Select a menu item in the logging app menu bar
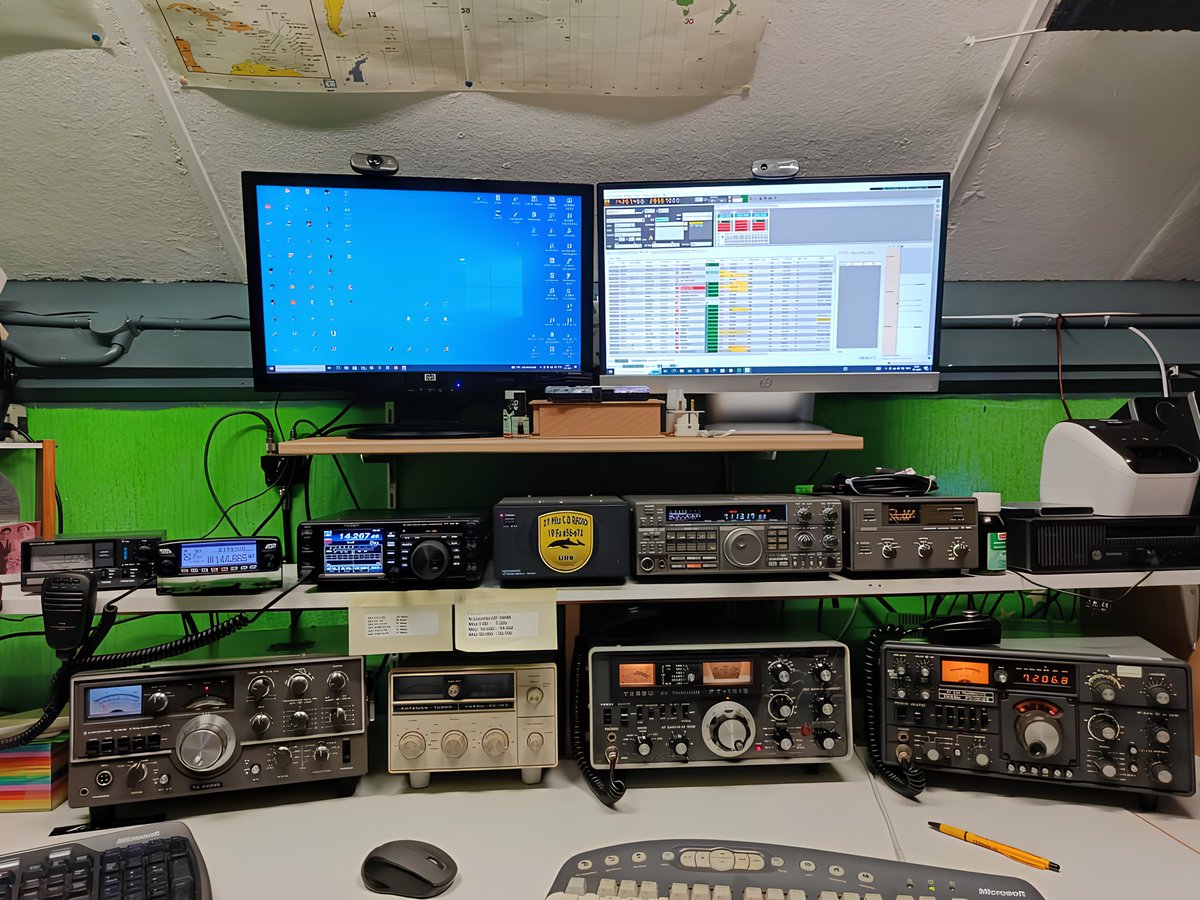This screenshot has width=1200, height=900. pos(623,192)
